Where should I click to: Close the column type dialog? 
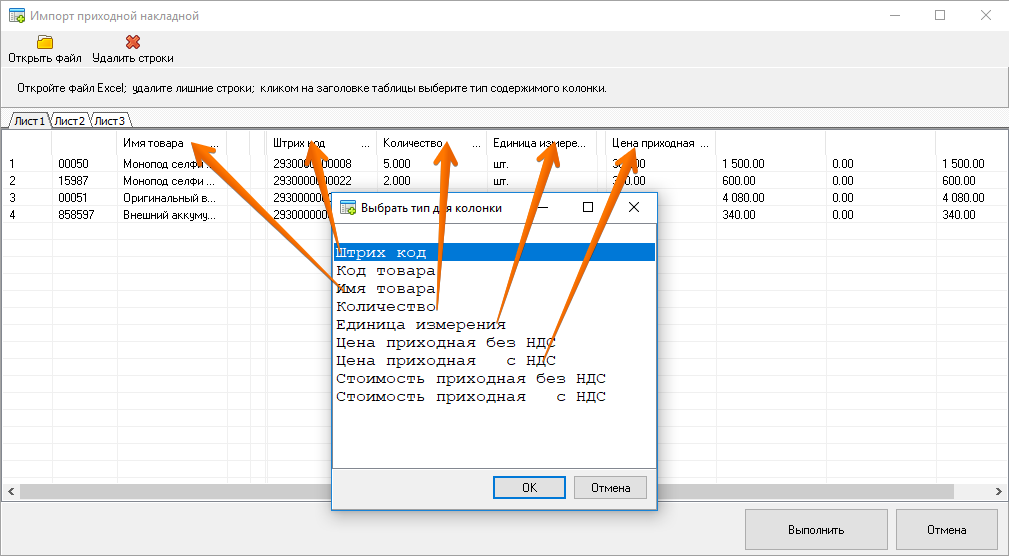click(634, 207)
